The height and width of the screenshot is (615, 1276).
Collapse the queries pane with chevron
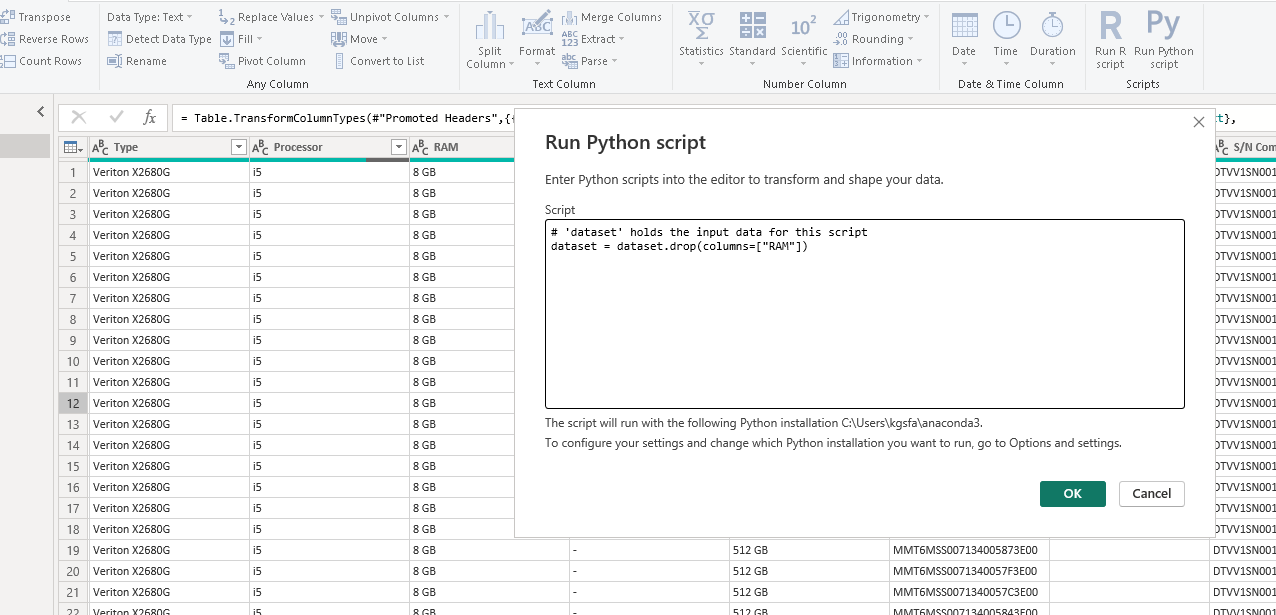click(x=41, y=112)
